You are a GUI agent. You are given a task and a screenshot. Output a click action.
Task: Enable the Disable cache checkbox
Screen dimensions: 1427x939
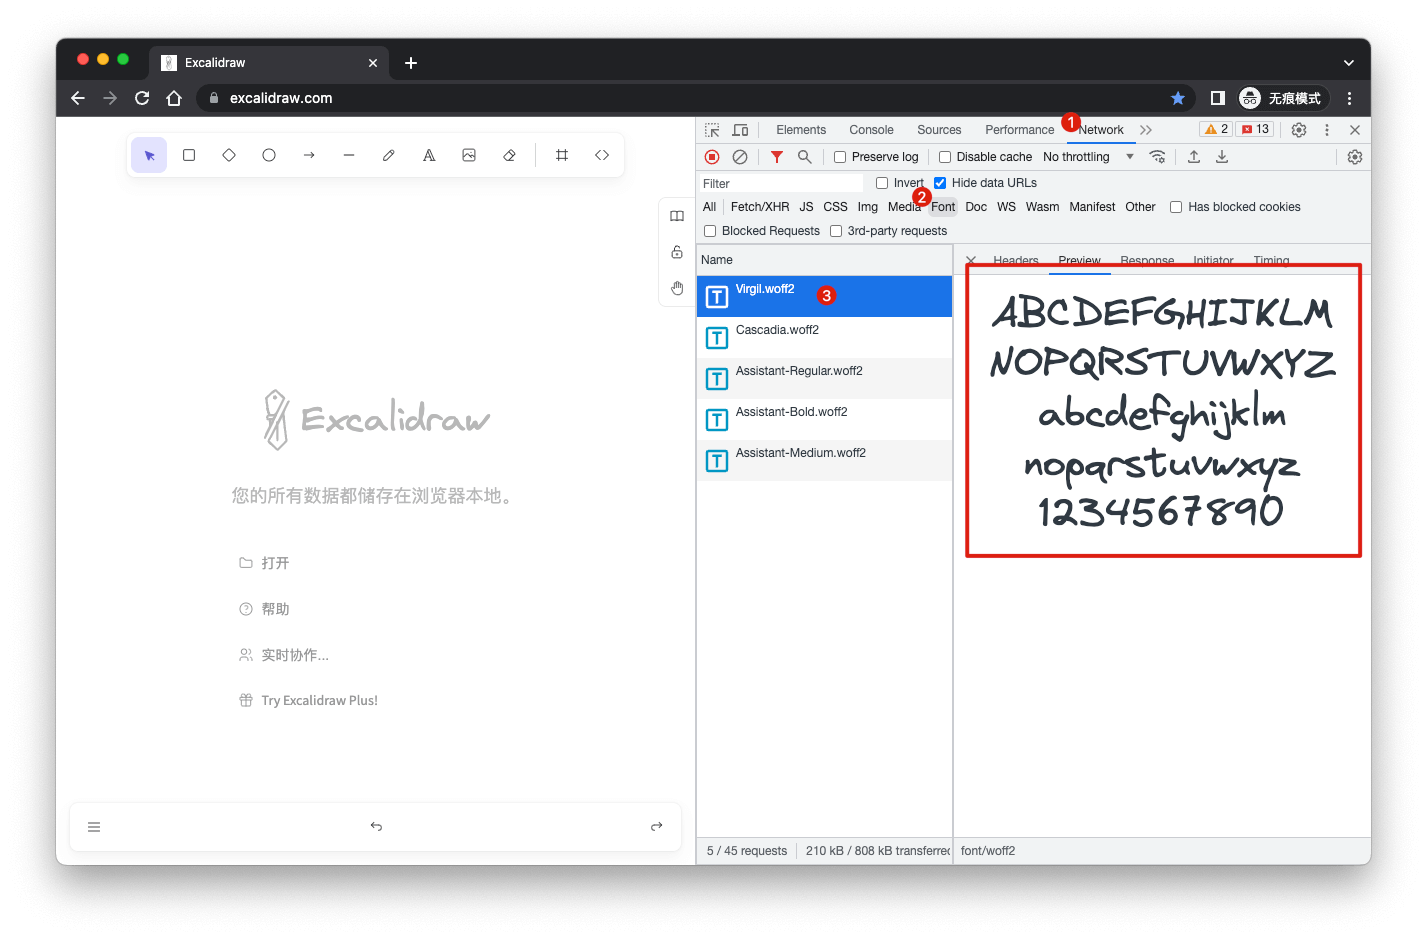945,157
